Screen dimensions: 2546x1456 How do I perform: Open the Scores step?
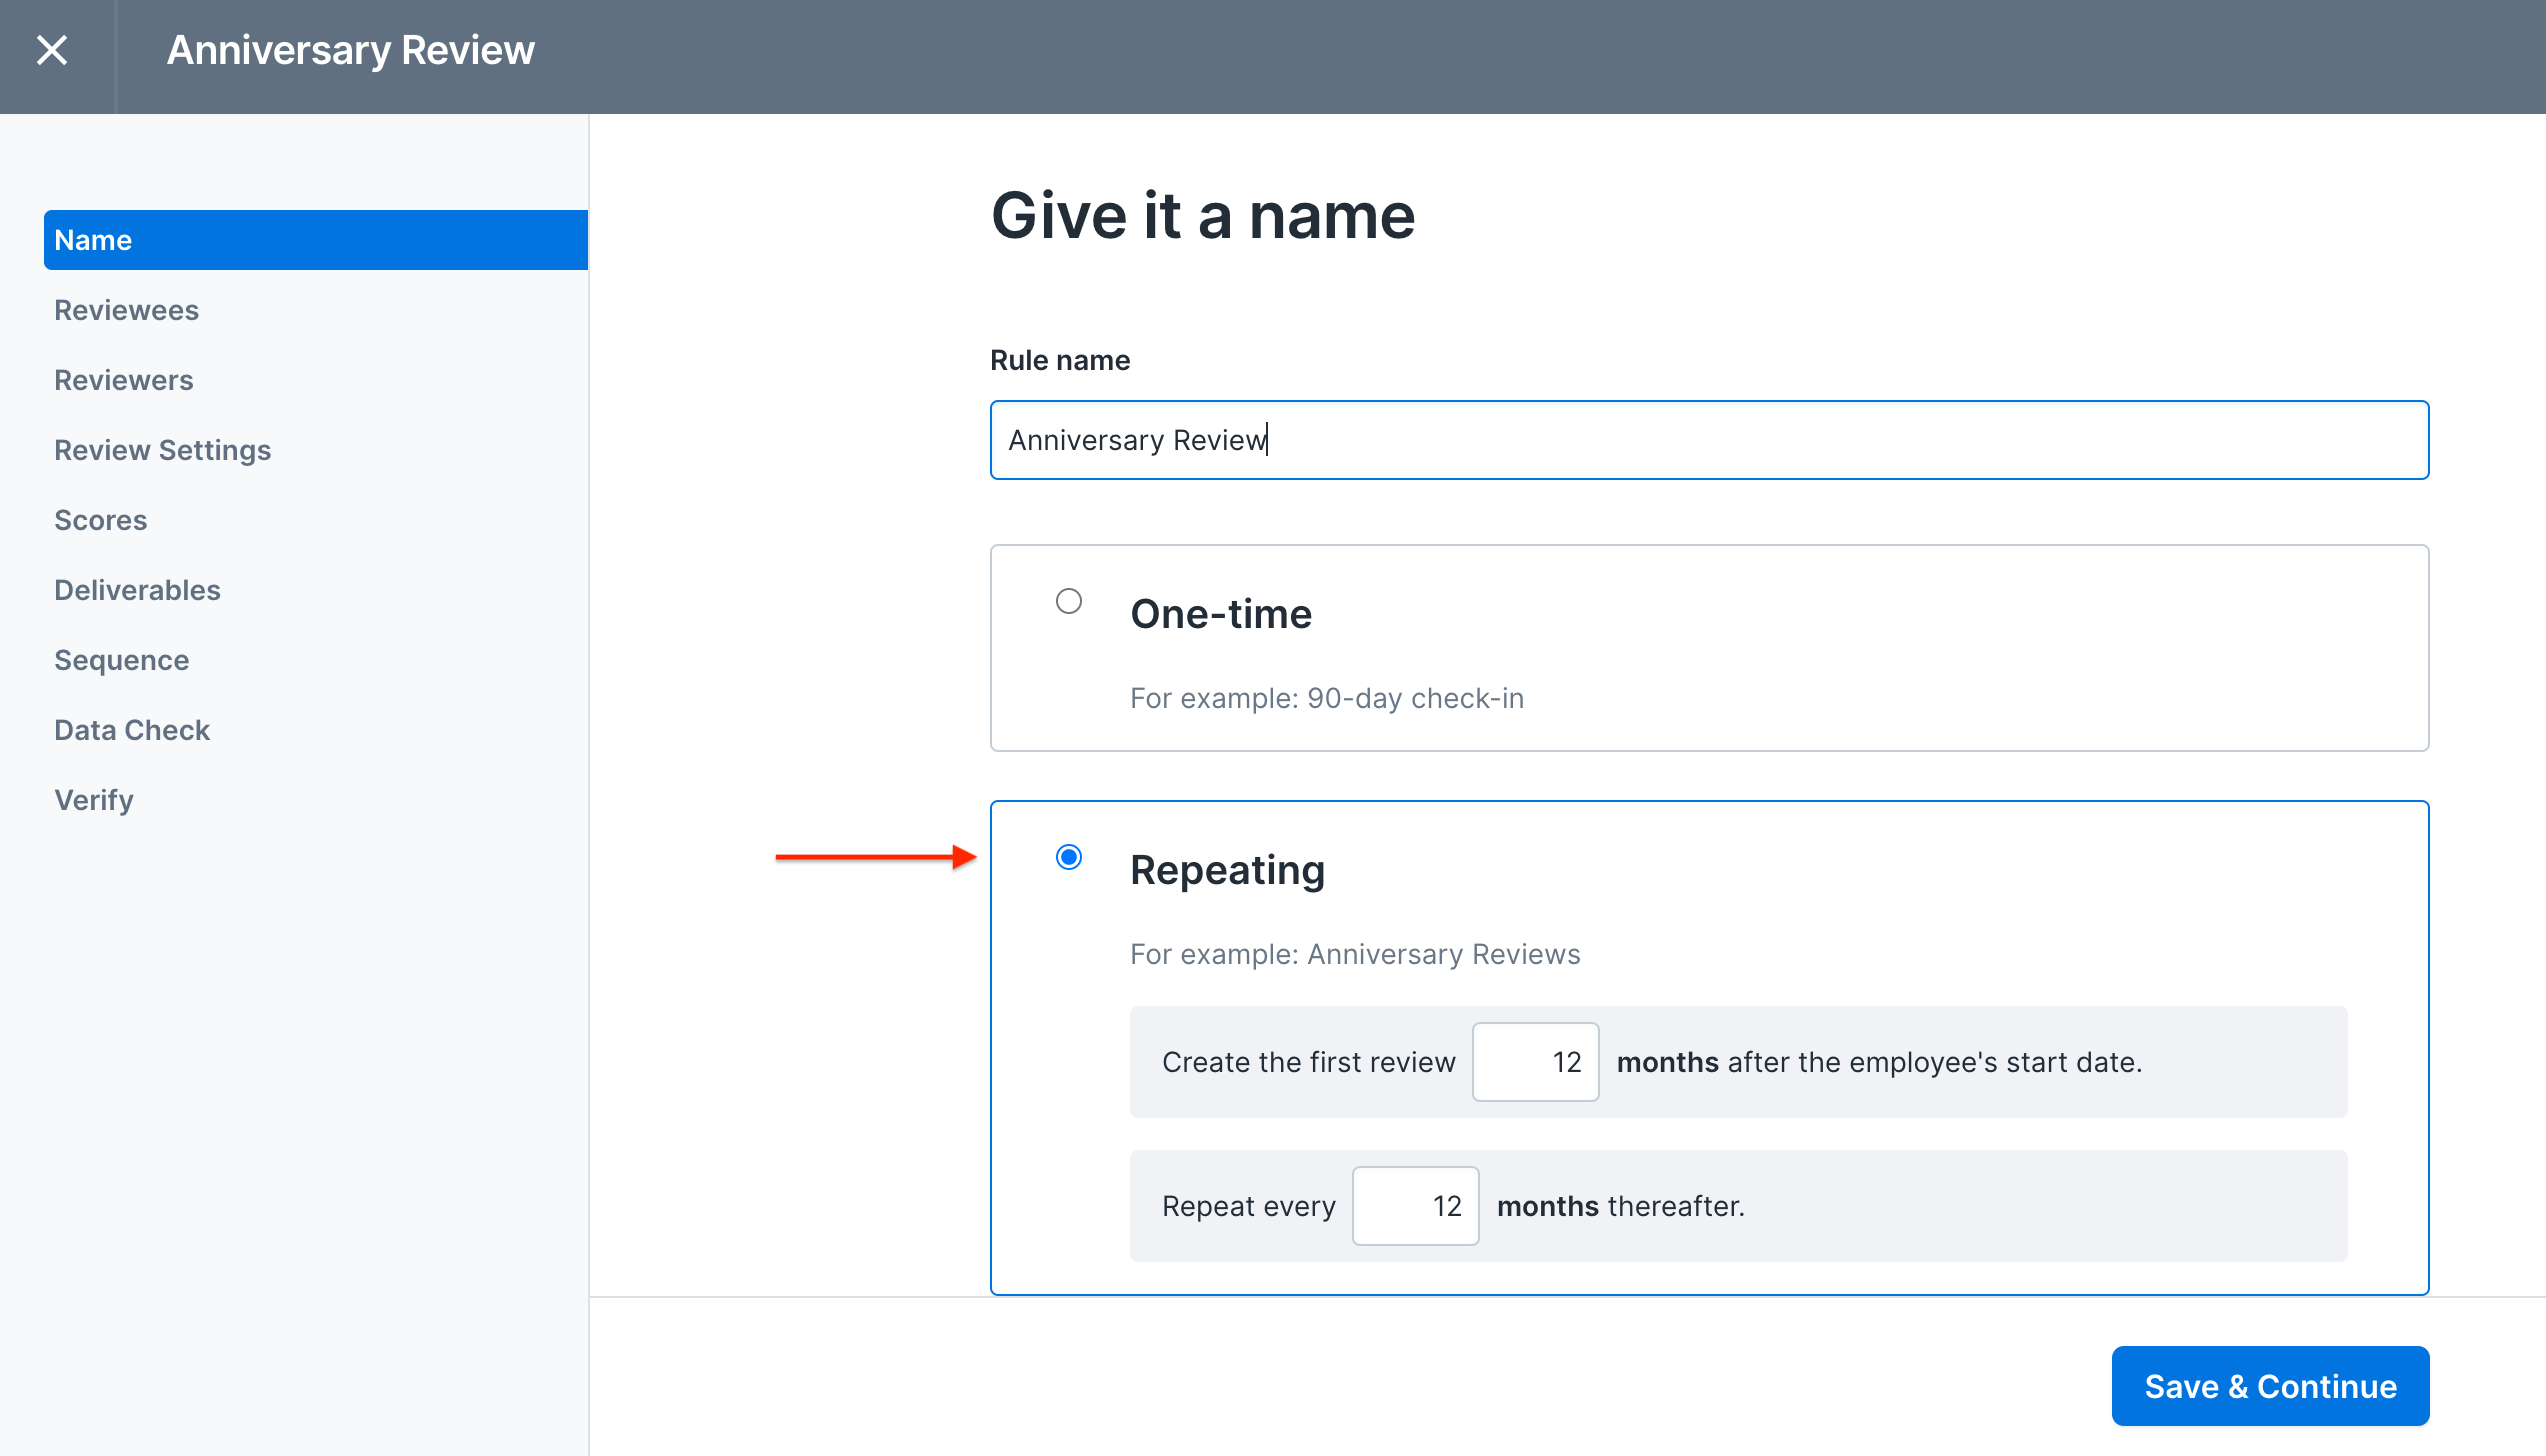click(101, 520)
